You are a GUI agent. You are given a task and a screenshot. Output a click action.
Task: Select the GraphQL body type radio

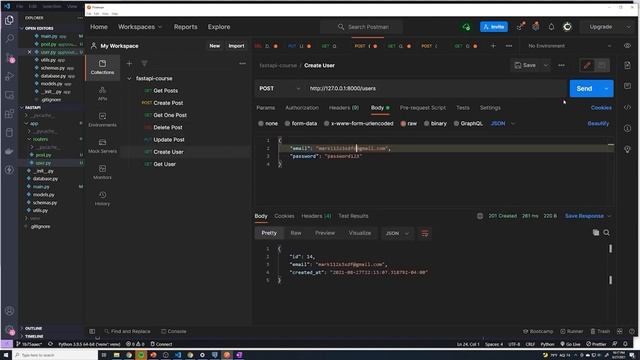456,123
